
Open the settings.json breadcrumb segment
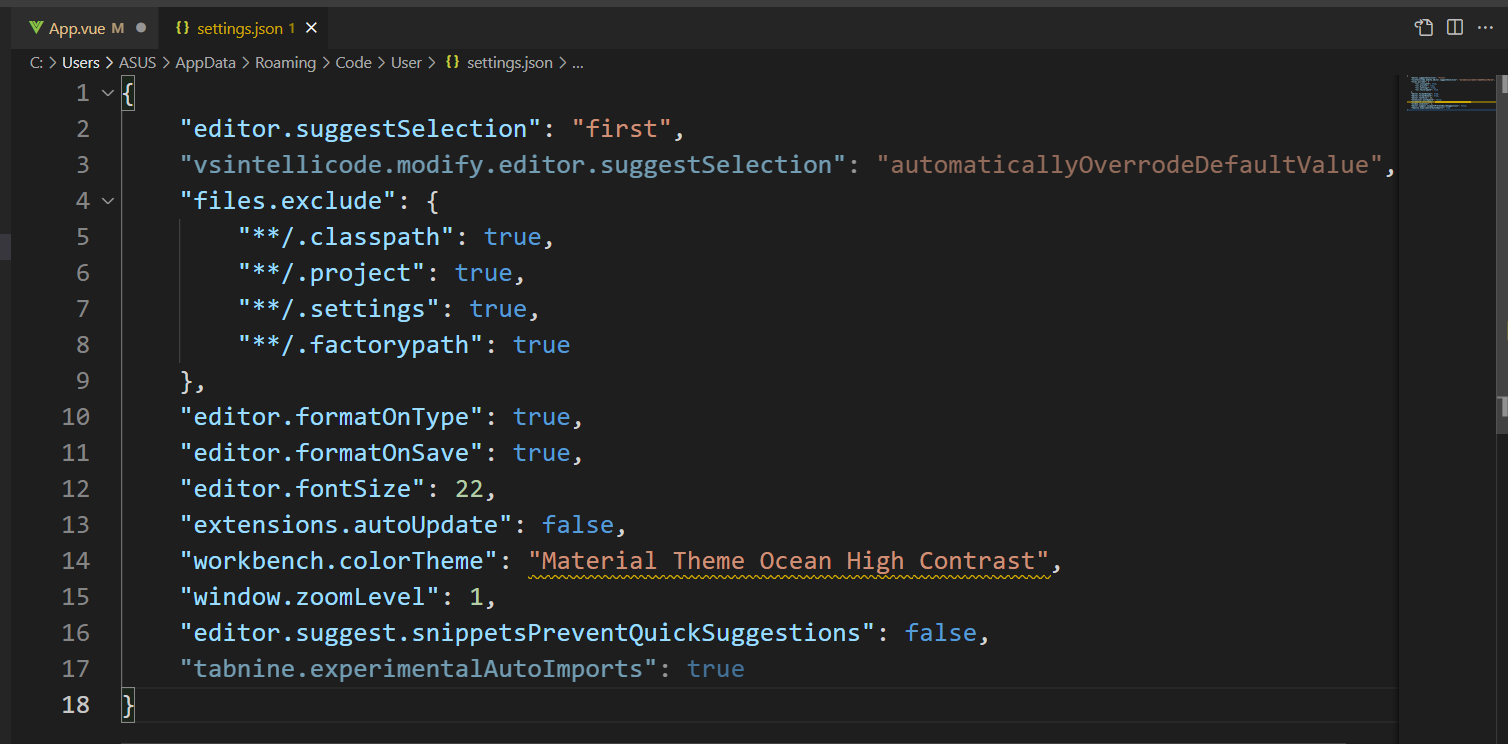click(x=499, y=62)
